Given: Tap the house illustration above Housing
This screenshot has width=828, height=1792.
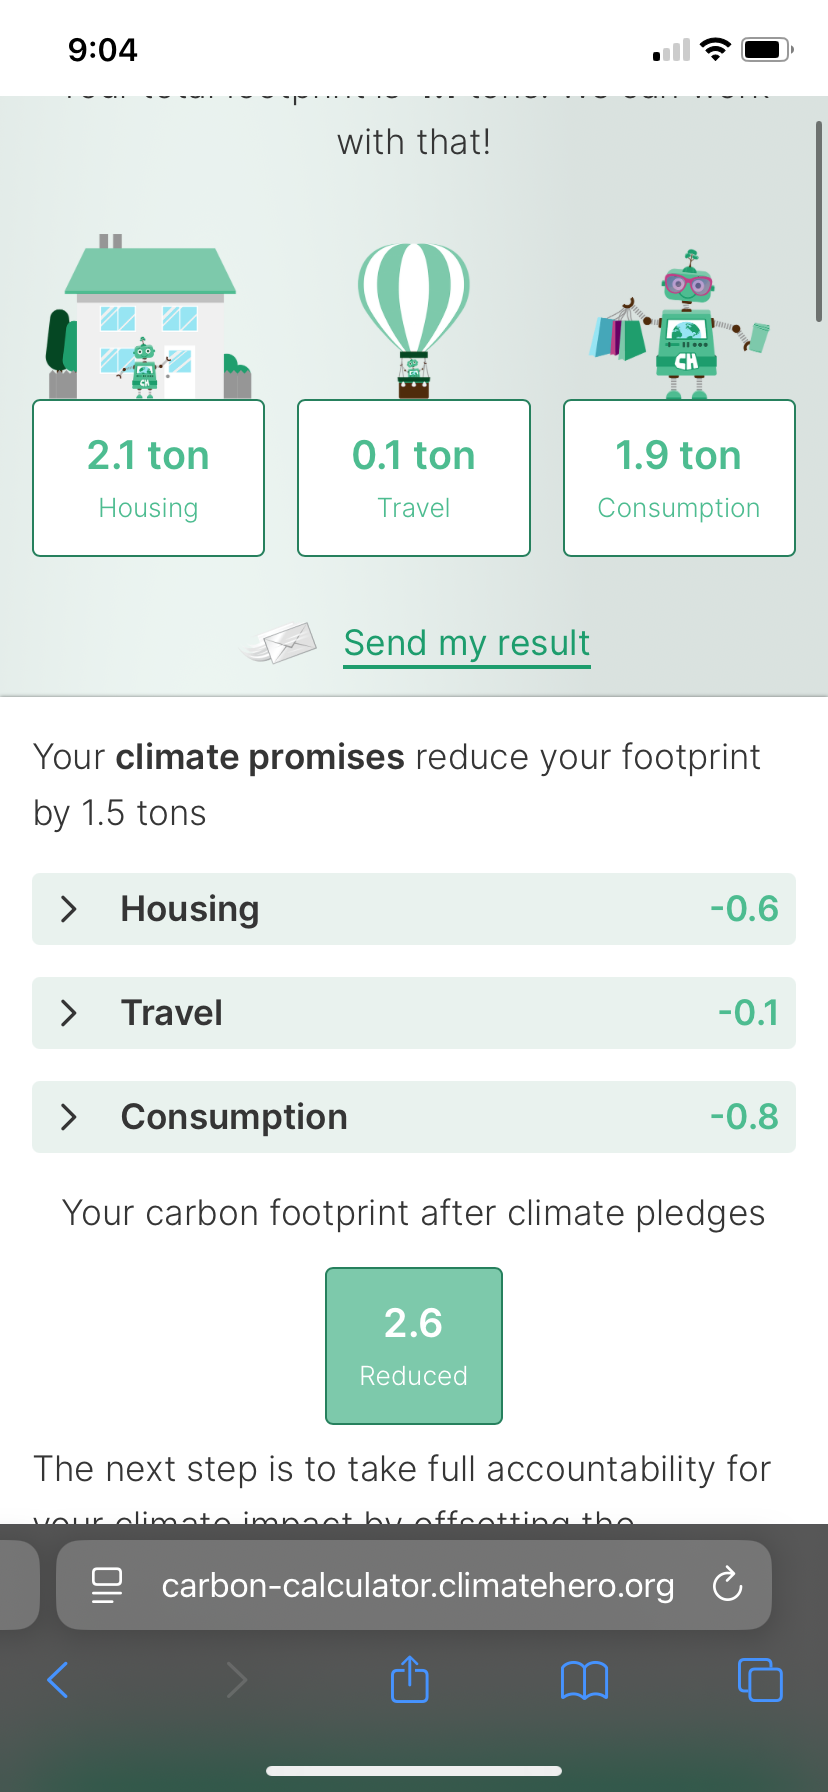Looking at the screenshot, I should pos(149,318).
